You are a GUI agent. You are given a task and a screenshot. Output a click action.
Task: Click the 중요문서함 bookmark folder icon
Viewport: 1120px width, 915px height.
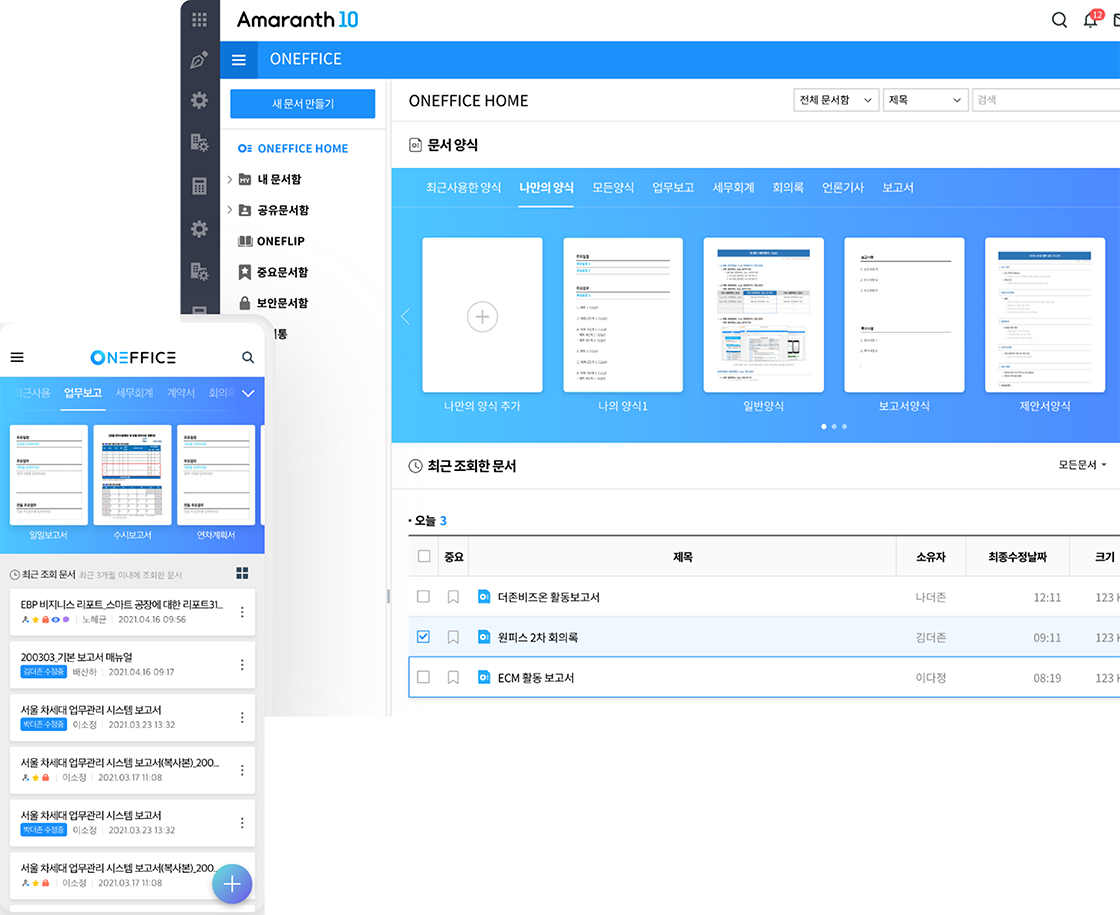[x=244, y=272]
